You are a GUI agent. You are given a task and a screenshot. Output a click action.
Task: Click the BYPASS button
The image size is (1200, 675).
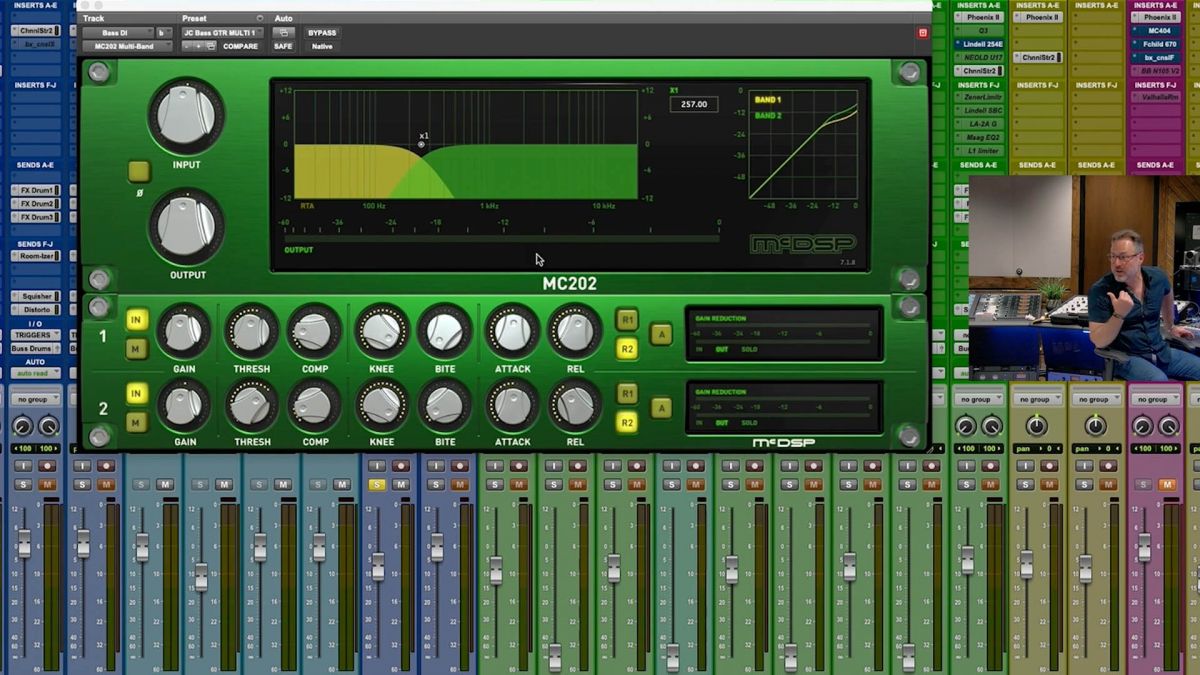(x=322, y=33)
